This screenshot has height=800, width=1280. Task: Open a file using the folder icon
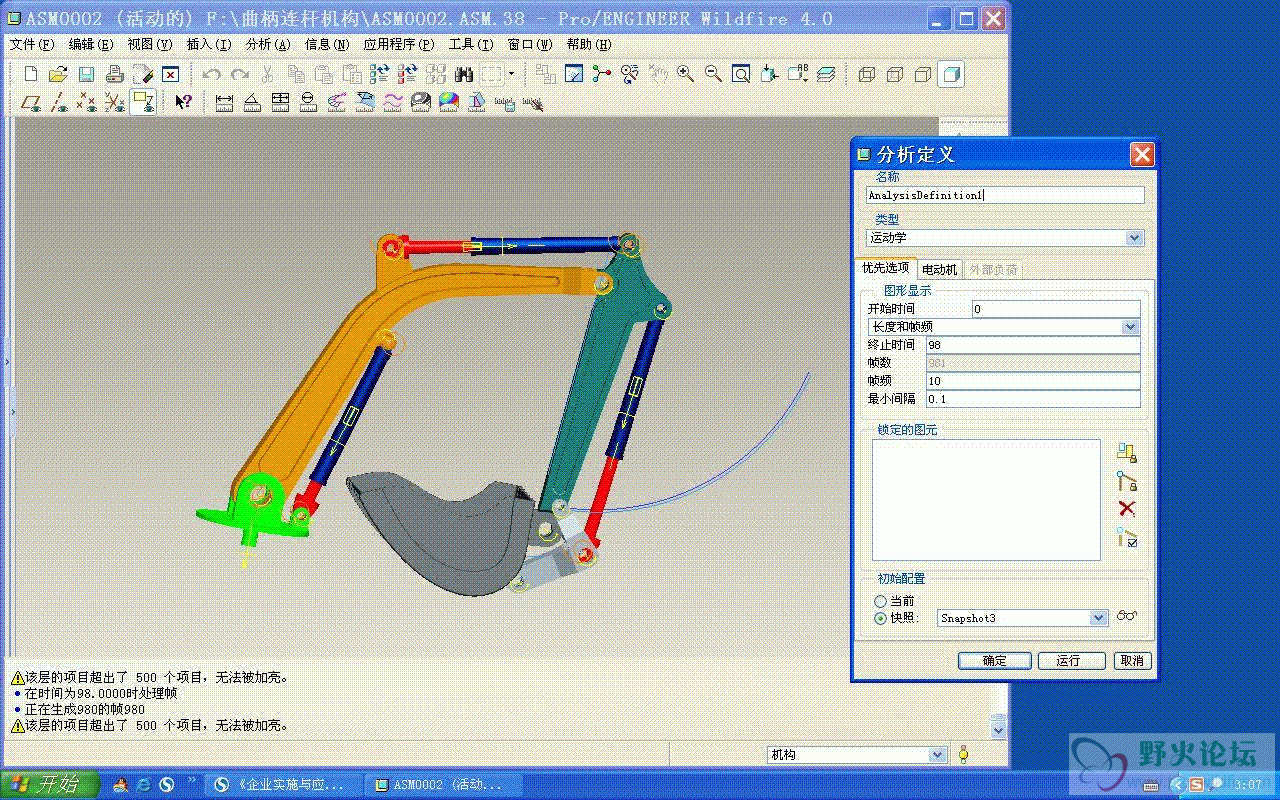point(58,74)
